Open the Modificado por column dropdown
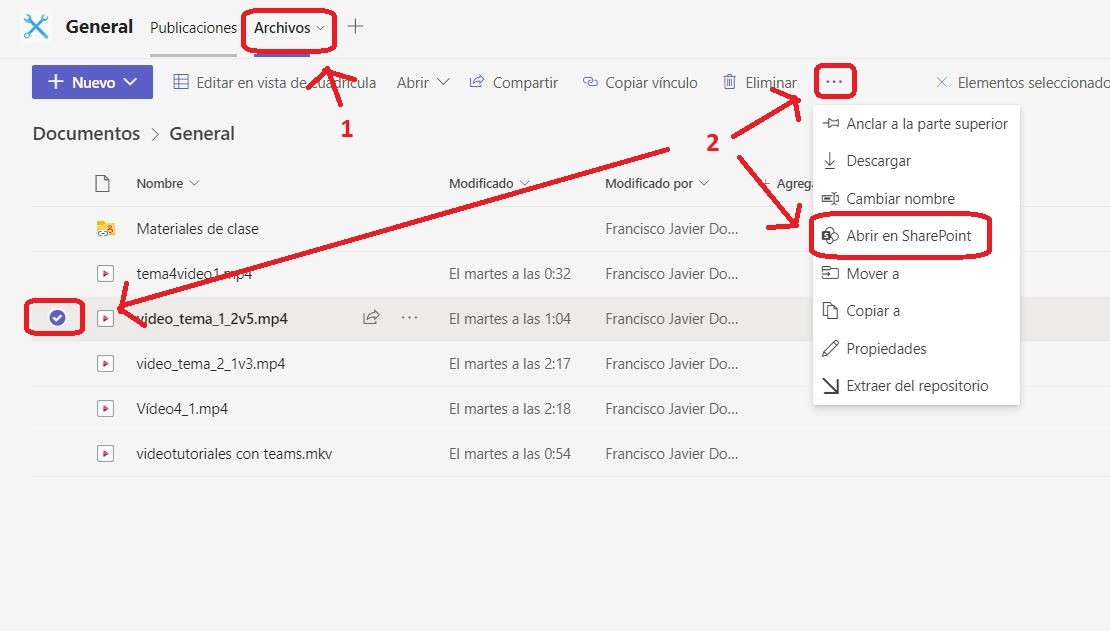Screen dimensions: 1110x631 704,183
